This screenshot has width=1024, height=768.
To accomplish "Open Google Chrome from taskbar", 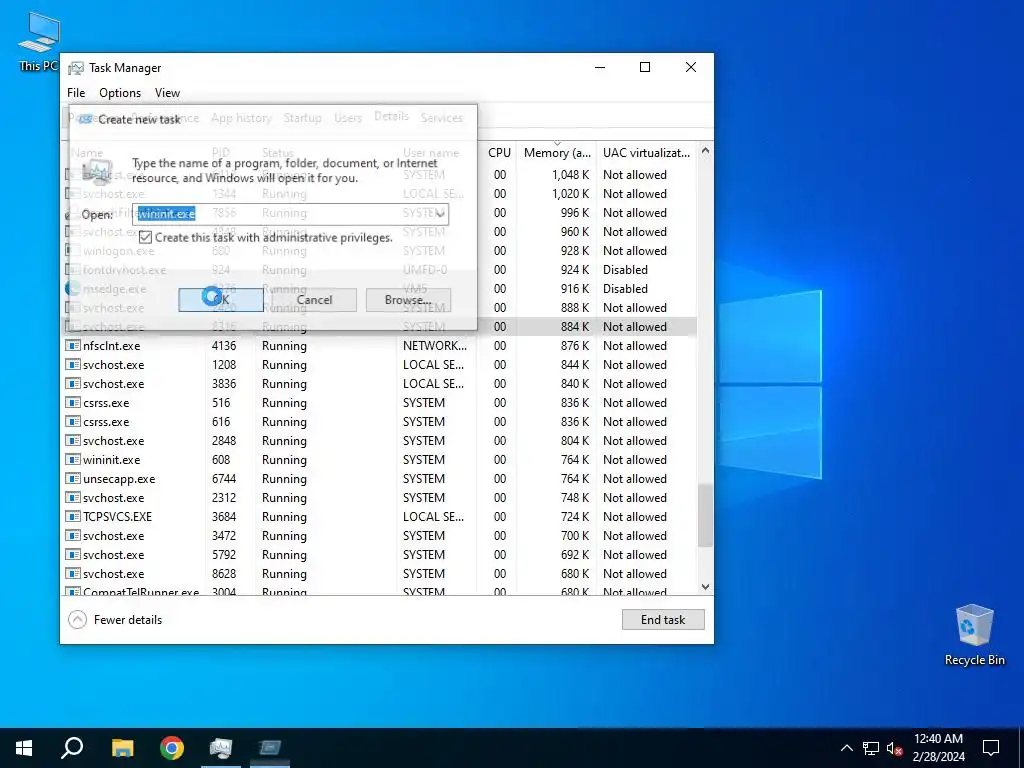I will point(172,748).
